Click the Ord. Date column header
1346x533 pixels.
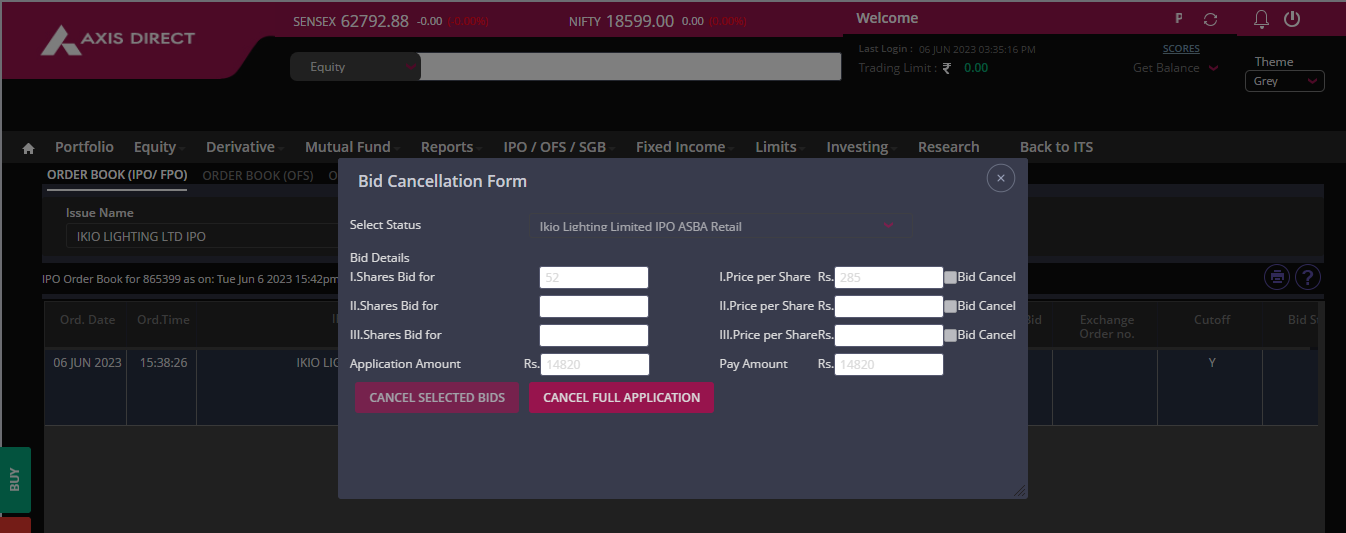pyautogui.click(x=87, y=320)
